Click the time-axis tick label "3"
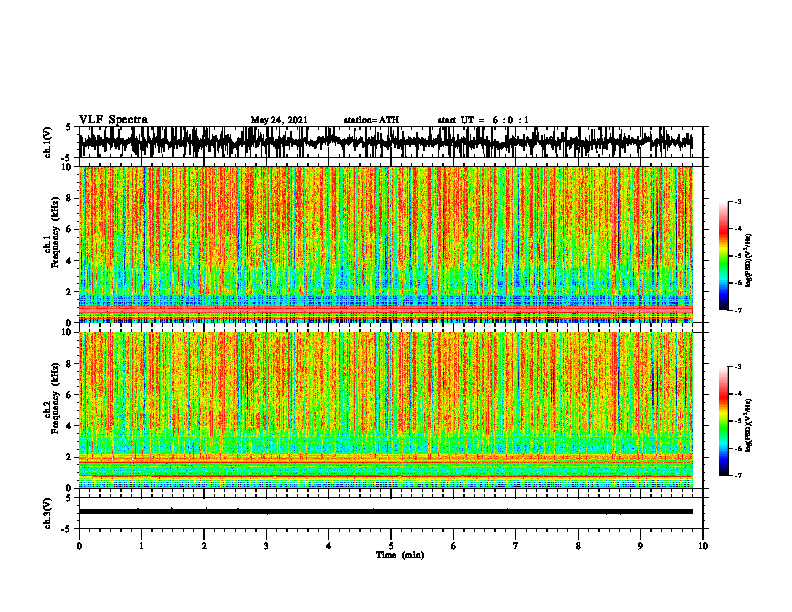This screenshot has width=792, height=612. click(x=266, y=546)
